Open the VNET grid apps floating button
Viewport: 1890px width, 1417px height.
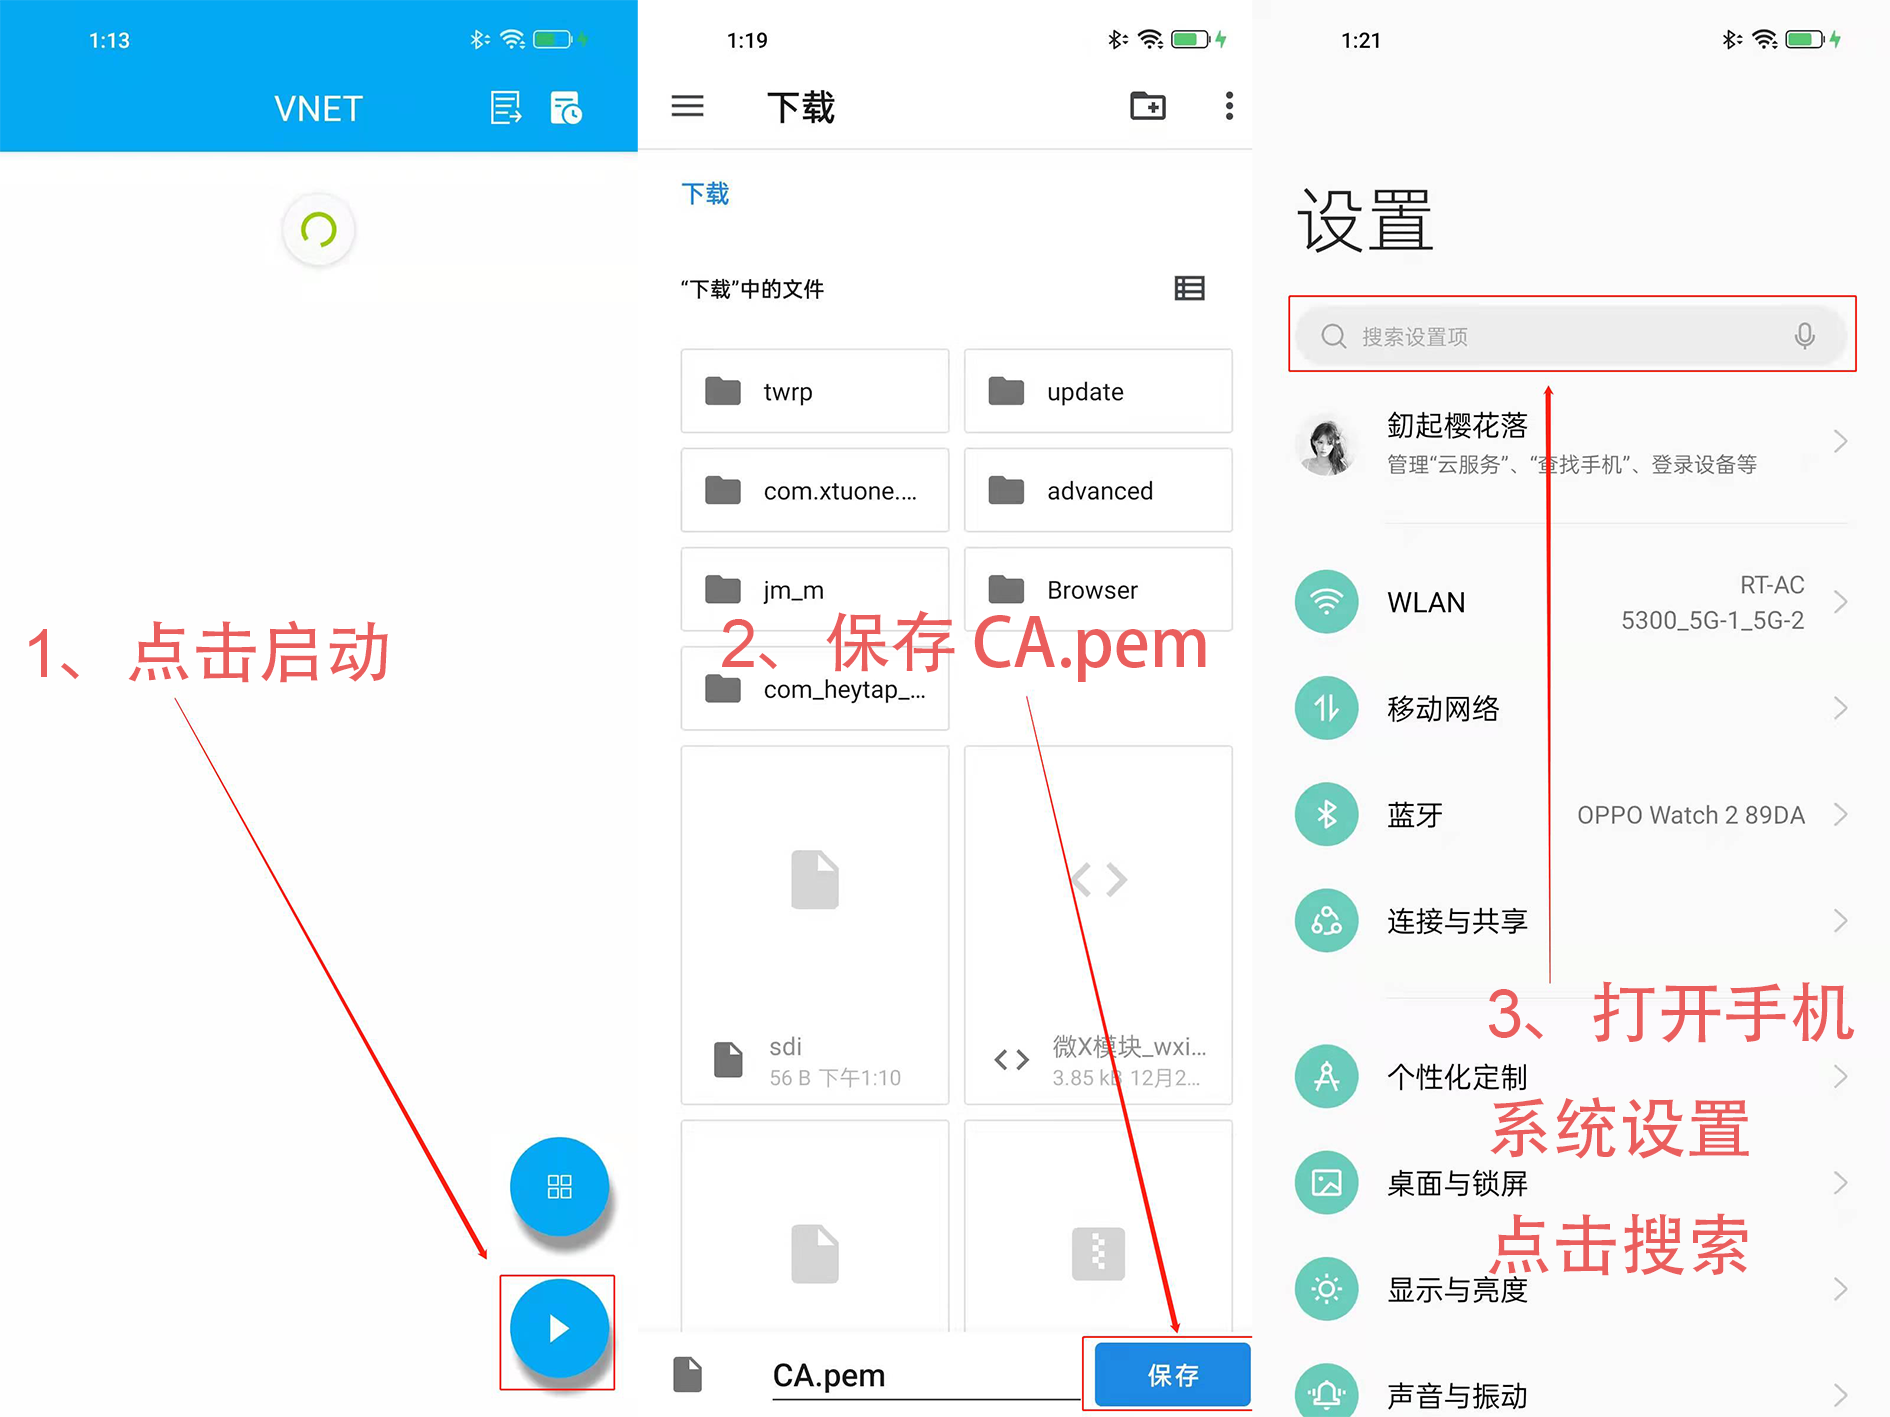click(x=559, y=1186)
